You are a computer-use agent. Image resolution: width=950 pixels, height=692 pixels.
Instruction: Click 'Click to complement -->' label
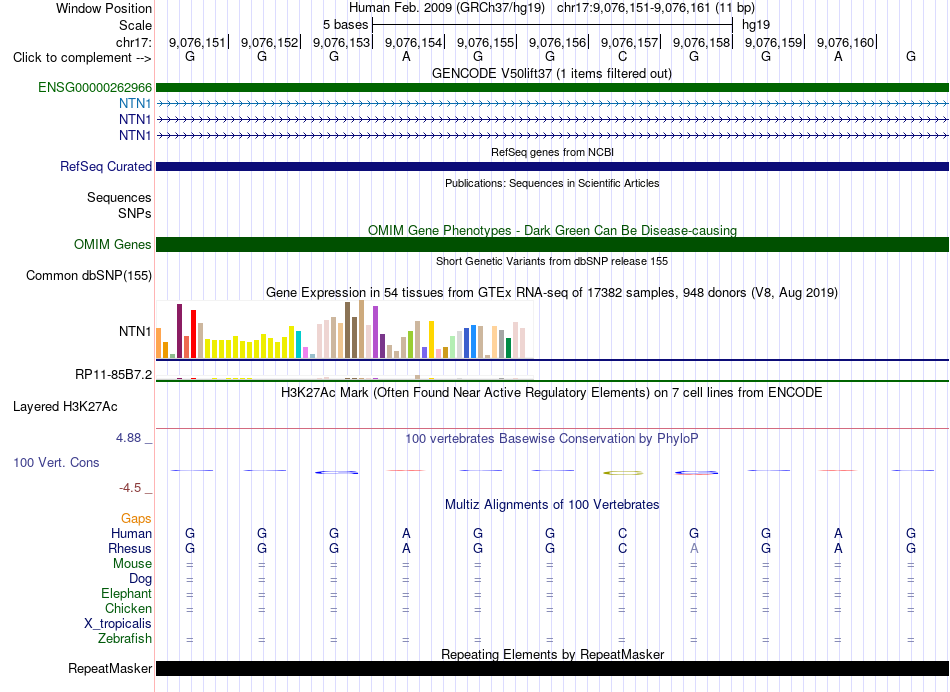pyautogui.click(x=82, y=58)
